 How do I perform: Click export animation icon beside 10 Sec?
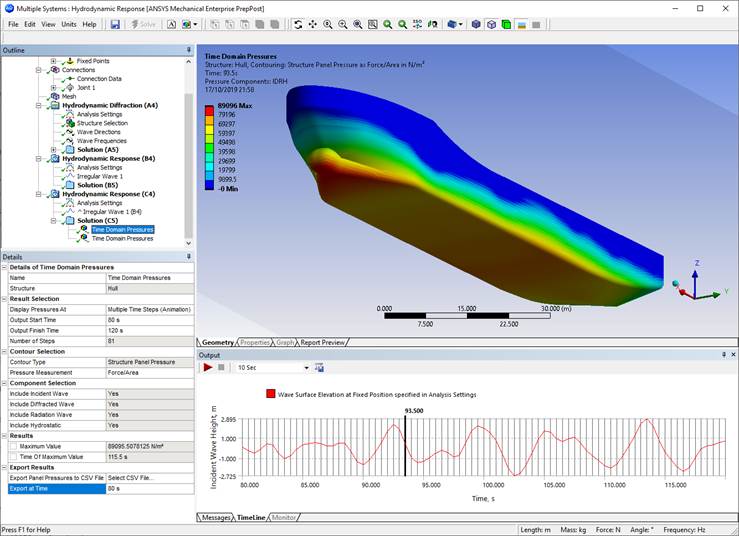(321, 368)
